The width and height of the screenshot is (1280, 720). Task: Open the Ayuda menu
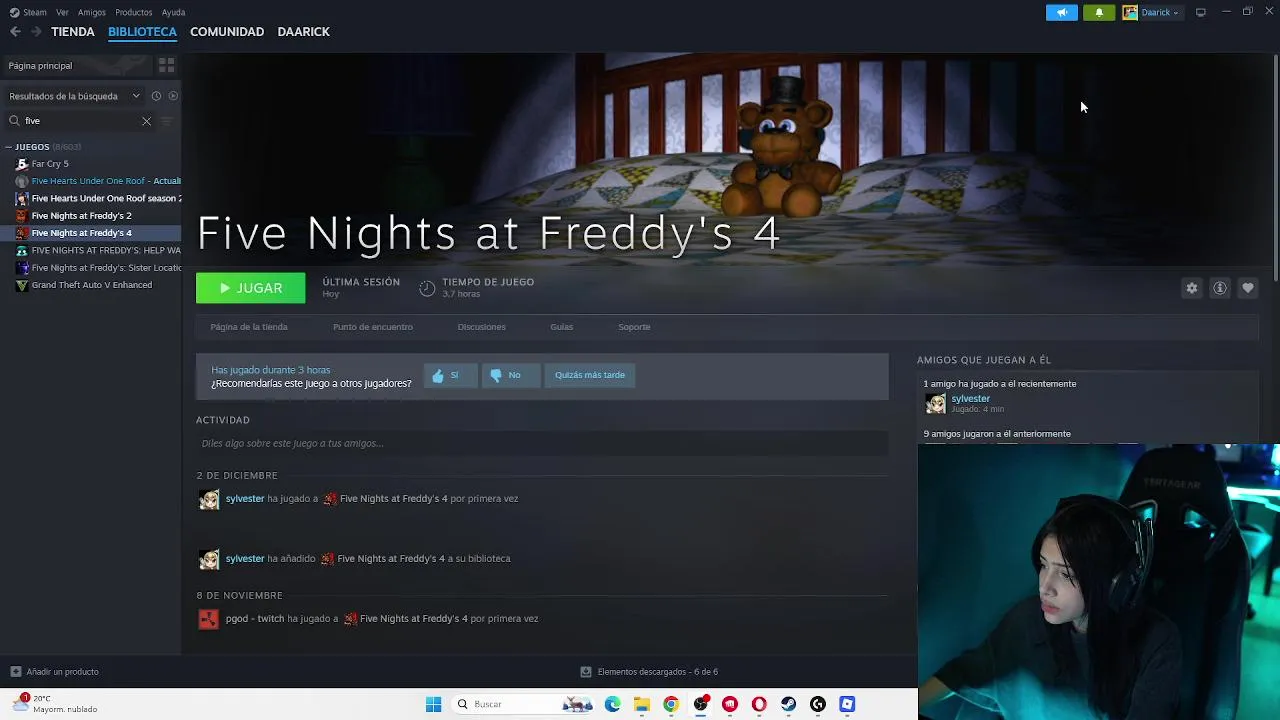173,12
